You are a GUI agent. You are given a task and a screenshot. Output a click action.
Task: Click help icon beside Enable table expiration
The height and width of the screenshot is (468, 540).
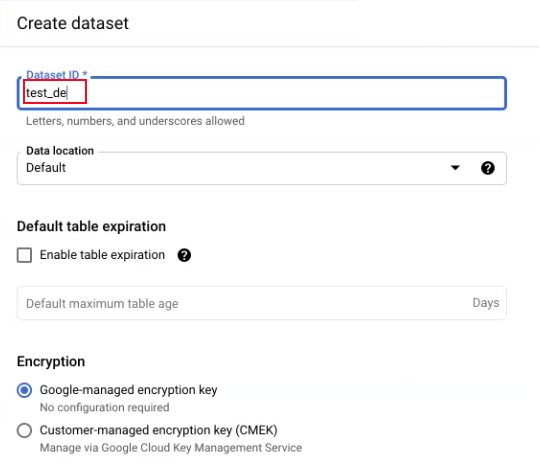click(184, 255)
